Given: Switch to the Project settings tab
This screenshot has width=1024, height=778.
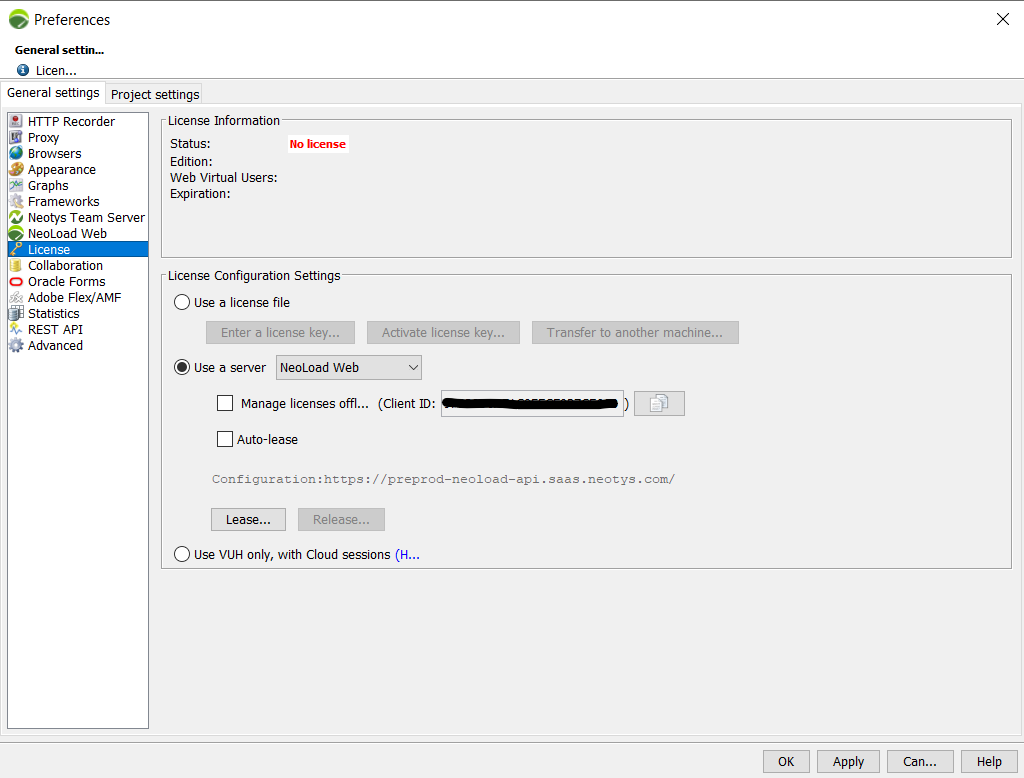Looking at the screenshot, I should (155, 94).
